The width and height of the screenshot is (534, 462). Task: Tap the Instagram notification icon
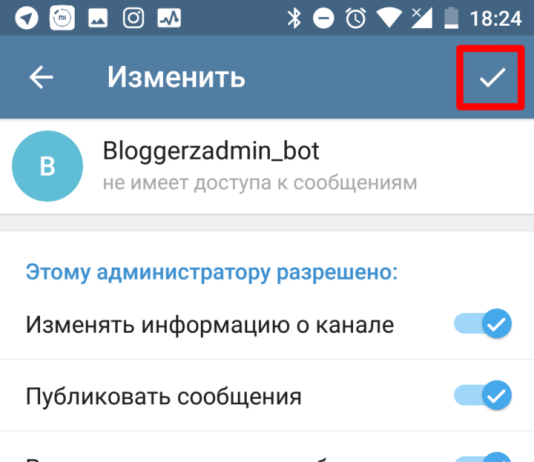coord(134,18)
